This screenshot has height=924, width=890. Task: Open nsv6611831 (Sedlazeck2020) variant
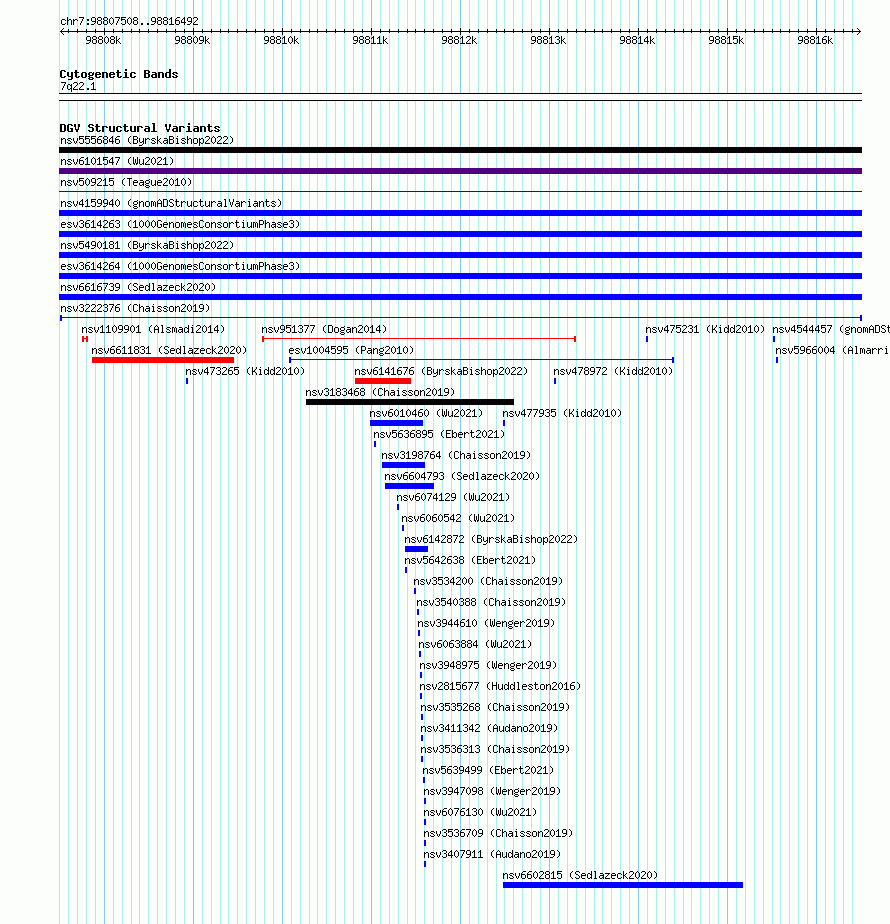[169, 350]
